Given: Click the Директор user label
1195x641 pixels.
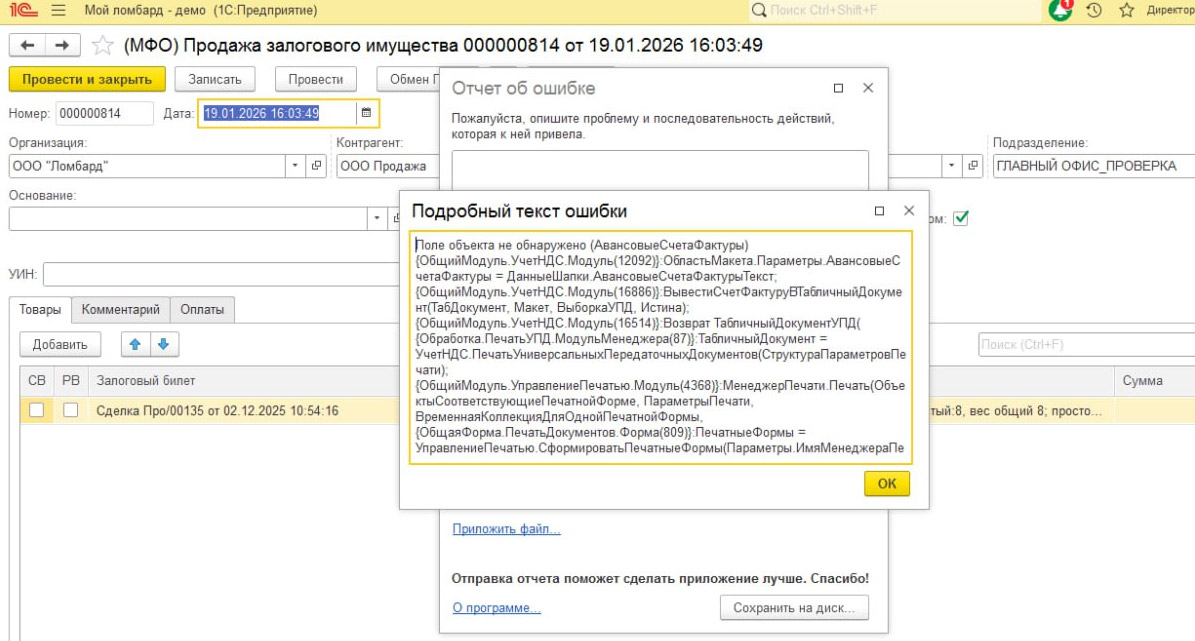Looking at the screenshot, I should 1170,11.
